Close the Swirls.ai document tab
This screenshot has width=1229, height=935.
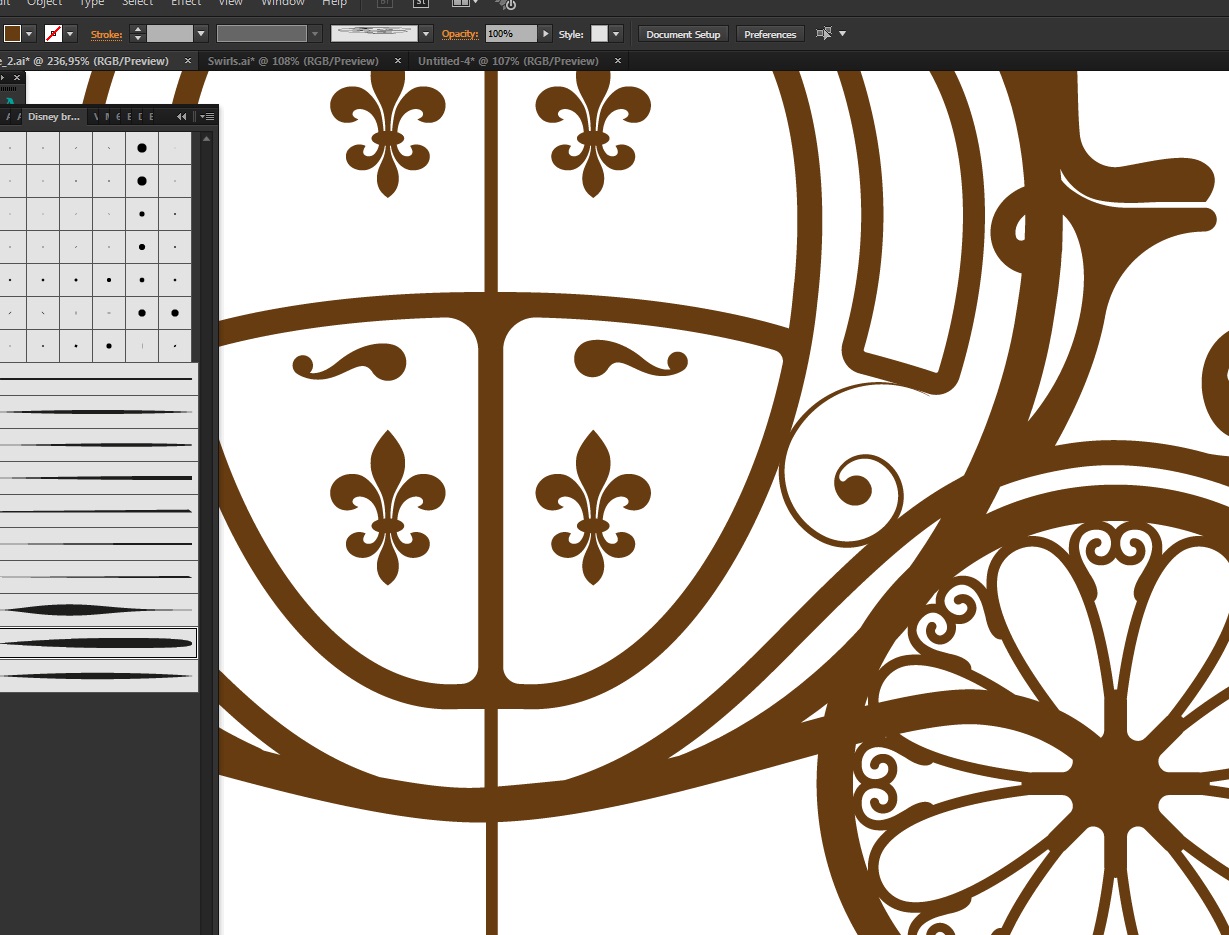tap(398, 61)
